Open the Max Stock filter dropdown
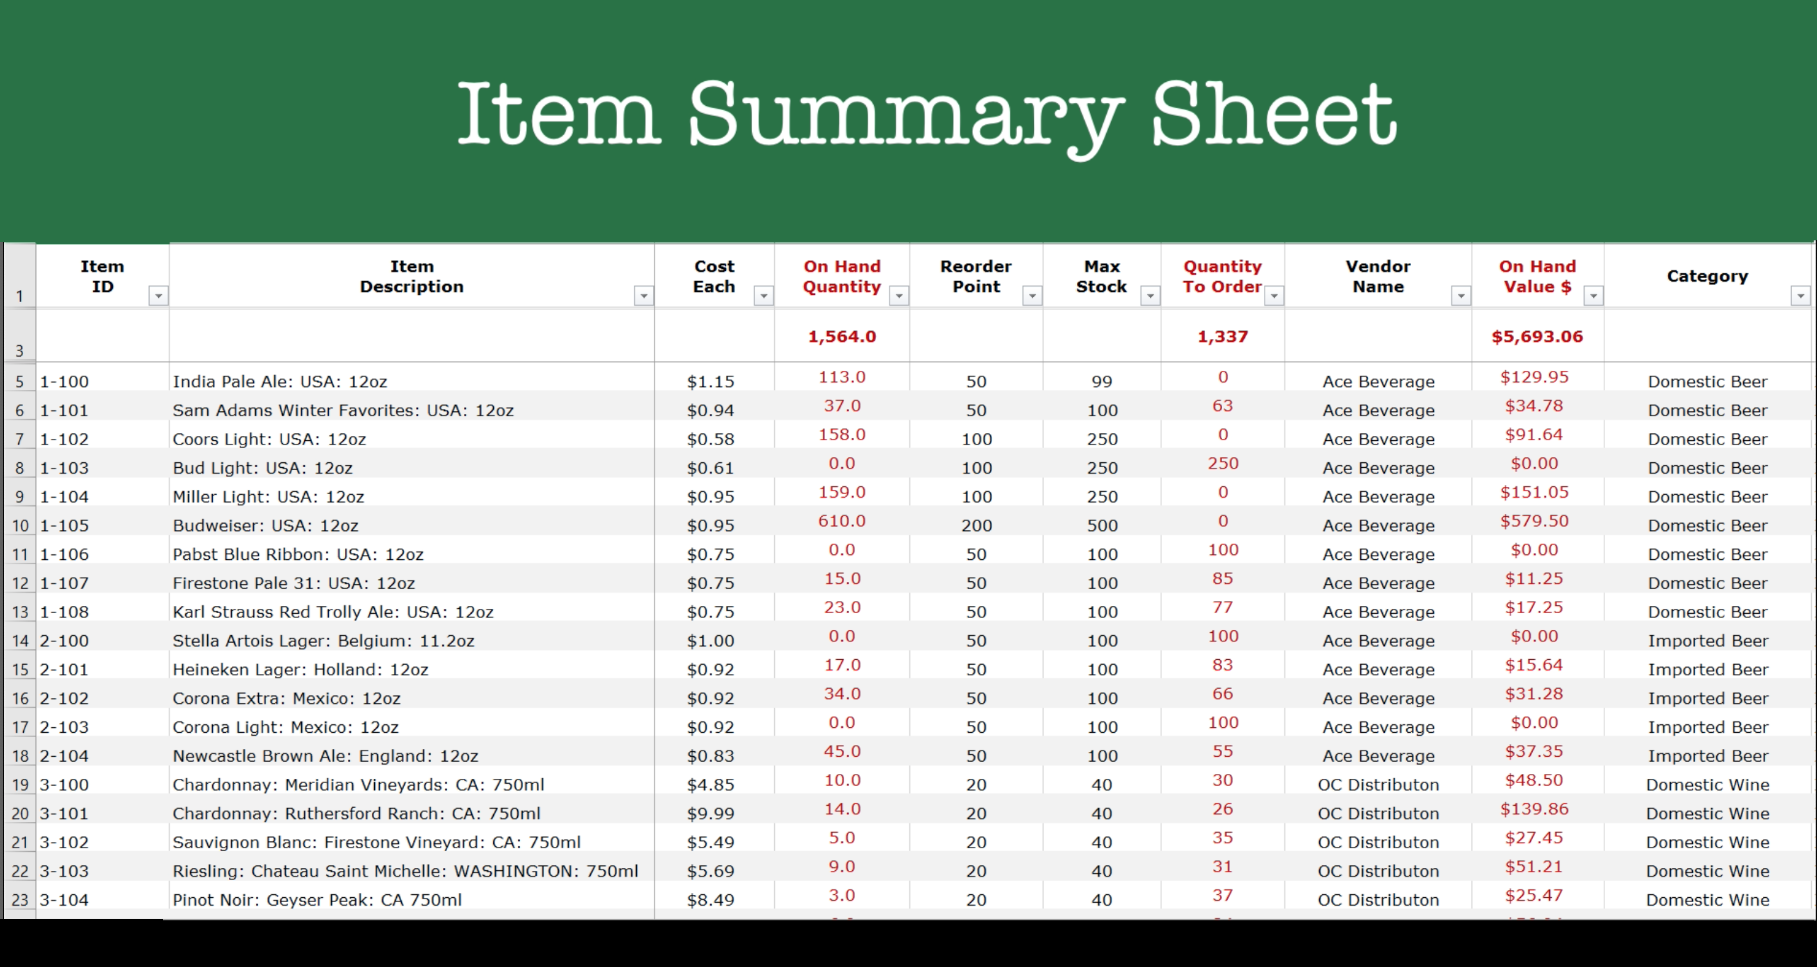This screenshot has width=1817, height=967. (x=1150, y=296)
